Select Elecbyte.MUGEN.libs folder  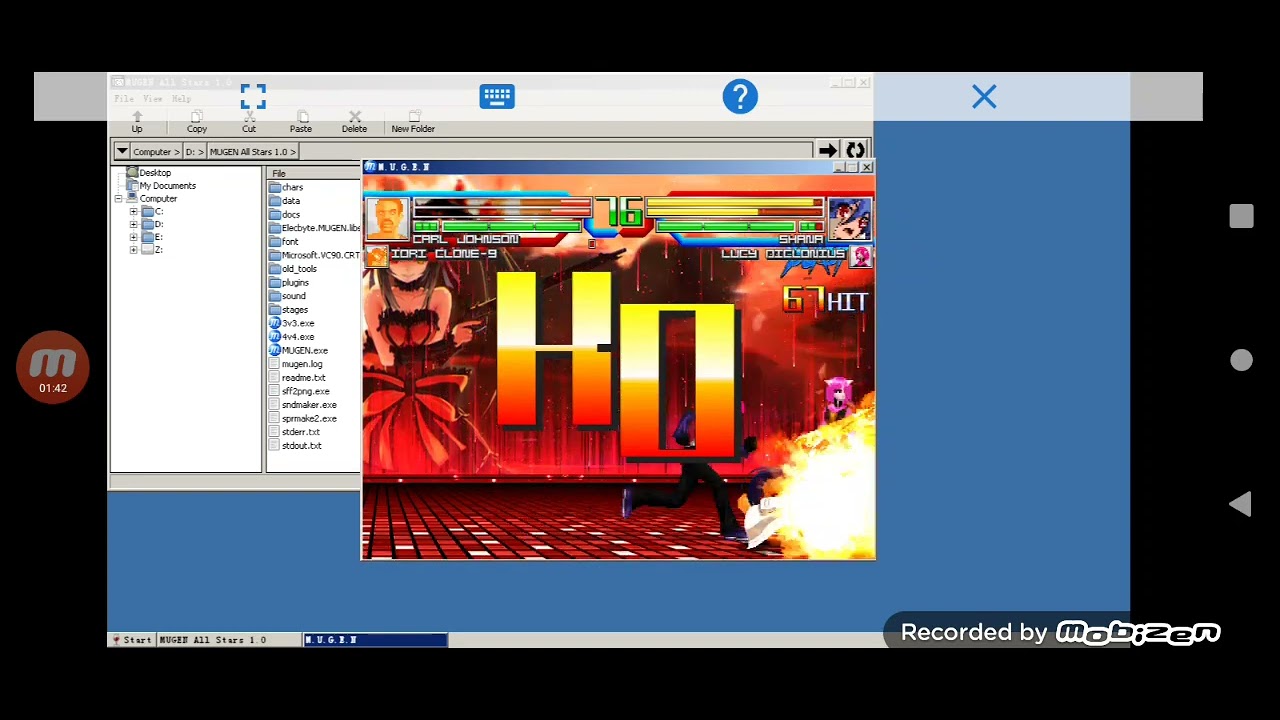(x=314, y=228)
